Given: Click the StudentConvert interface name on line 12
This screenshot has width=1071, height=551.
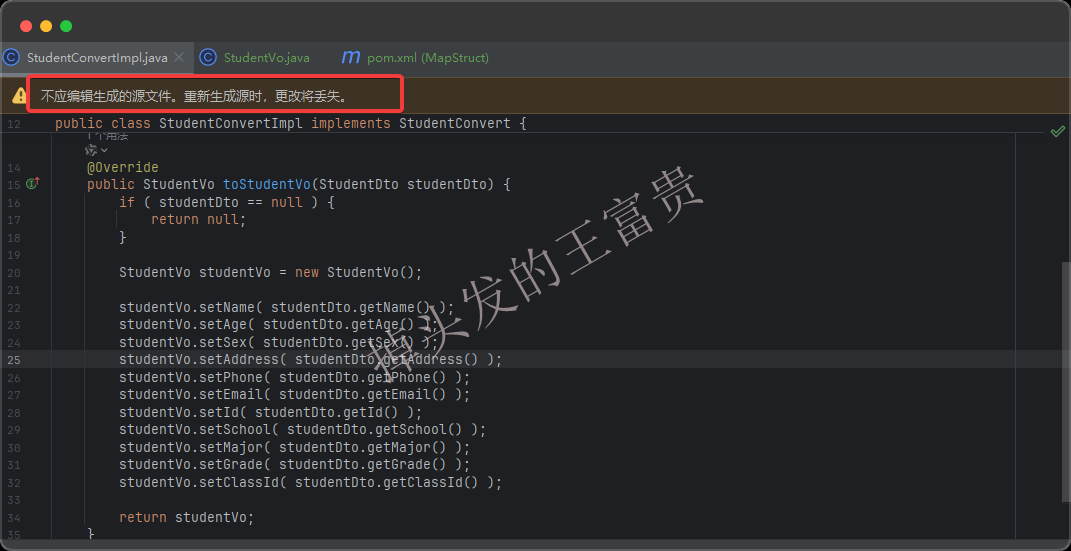Looking at the screenshot, I should pyautogui.click(x=455, y=124).
